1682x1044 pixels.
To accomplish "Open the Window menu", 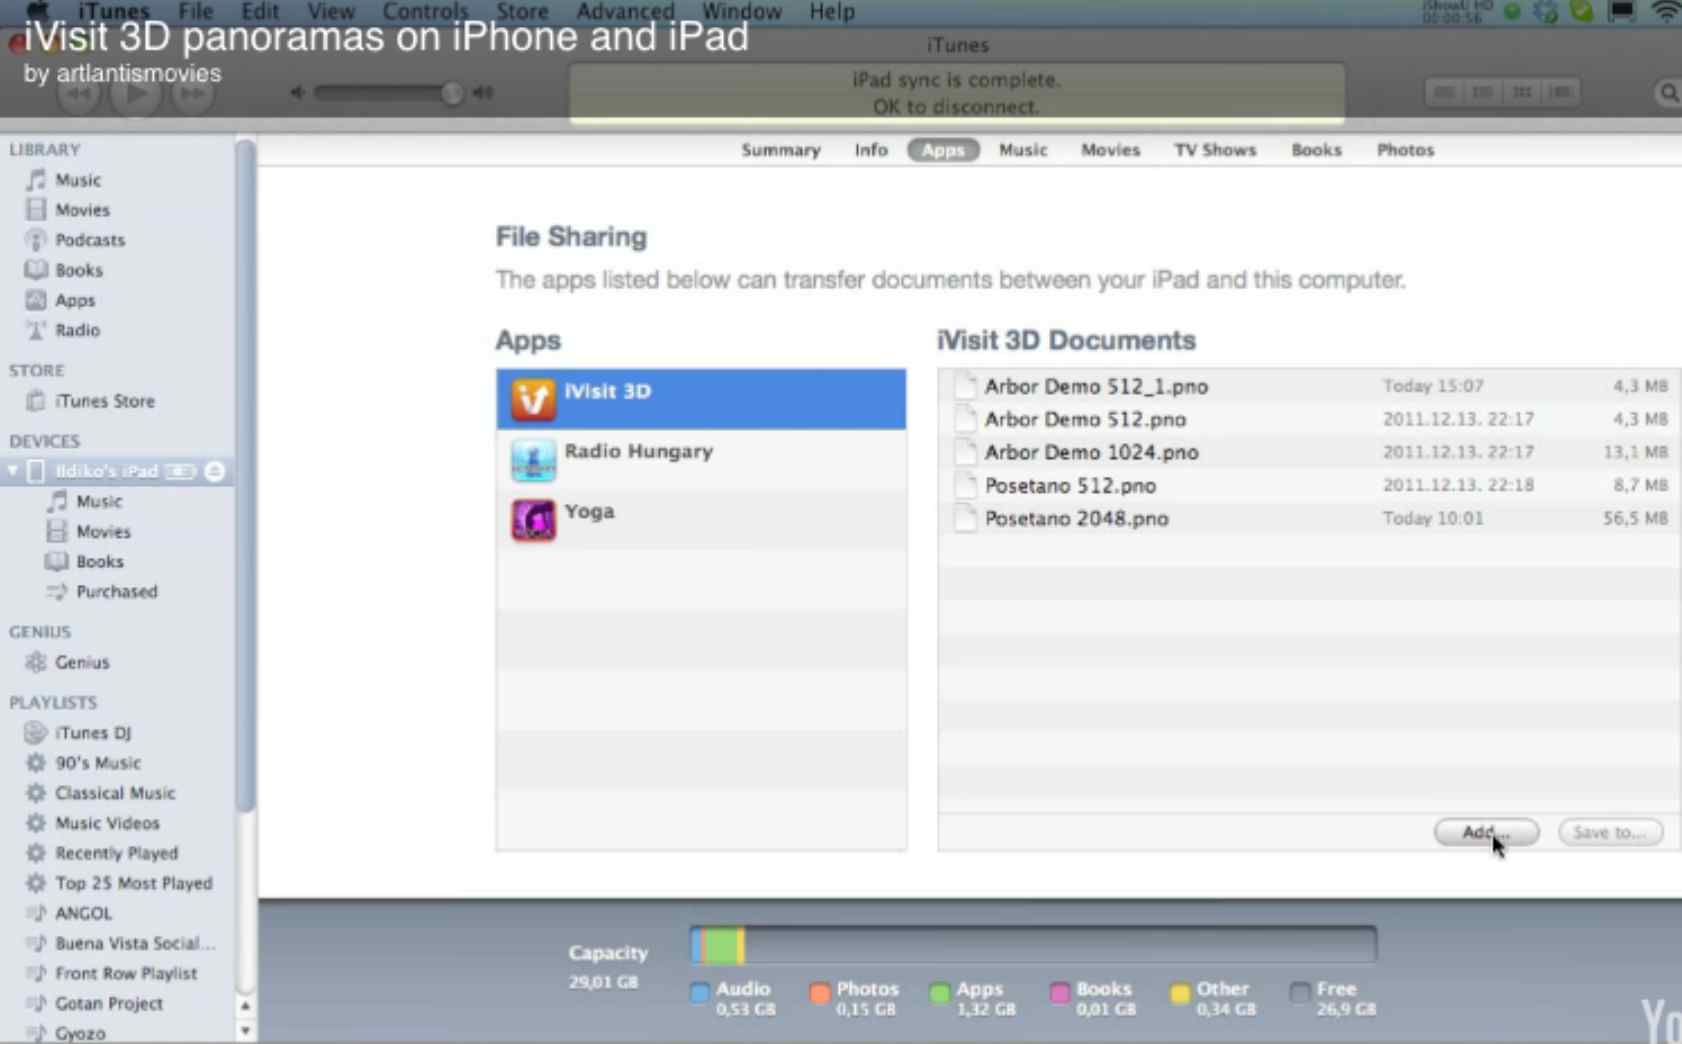I will (741, 12).
